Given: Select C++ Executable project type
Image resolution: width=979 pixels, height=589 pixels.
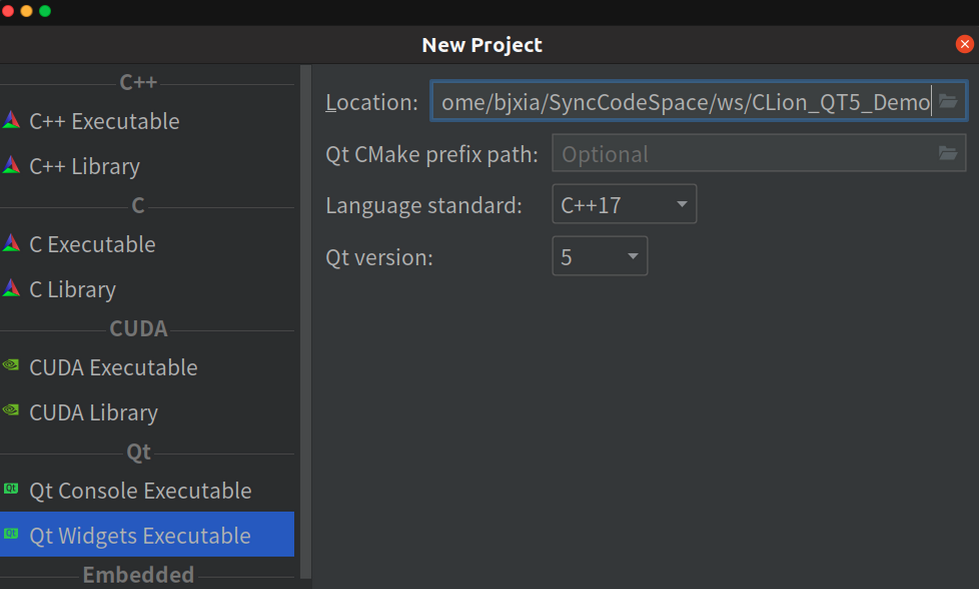Looking at the screenshot, I should tap(104, 121).
